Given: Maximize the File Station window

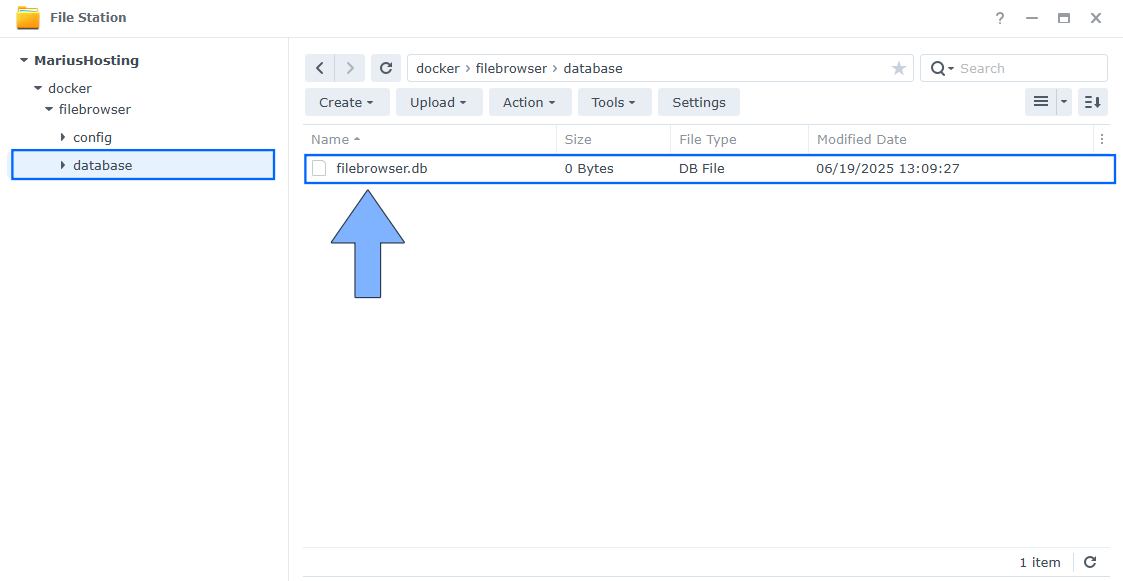Looking at the screenshot, I should 1064,18.
